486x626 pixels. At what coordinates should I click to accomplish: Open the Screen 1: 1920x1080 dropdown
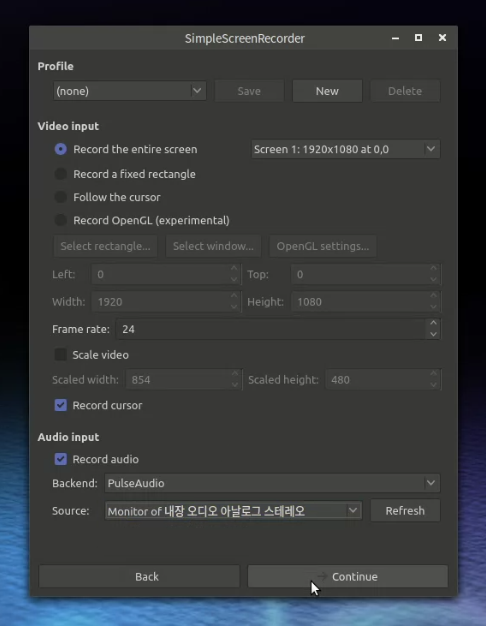pos(345,149)
